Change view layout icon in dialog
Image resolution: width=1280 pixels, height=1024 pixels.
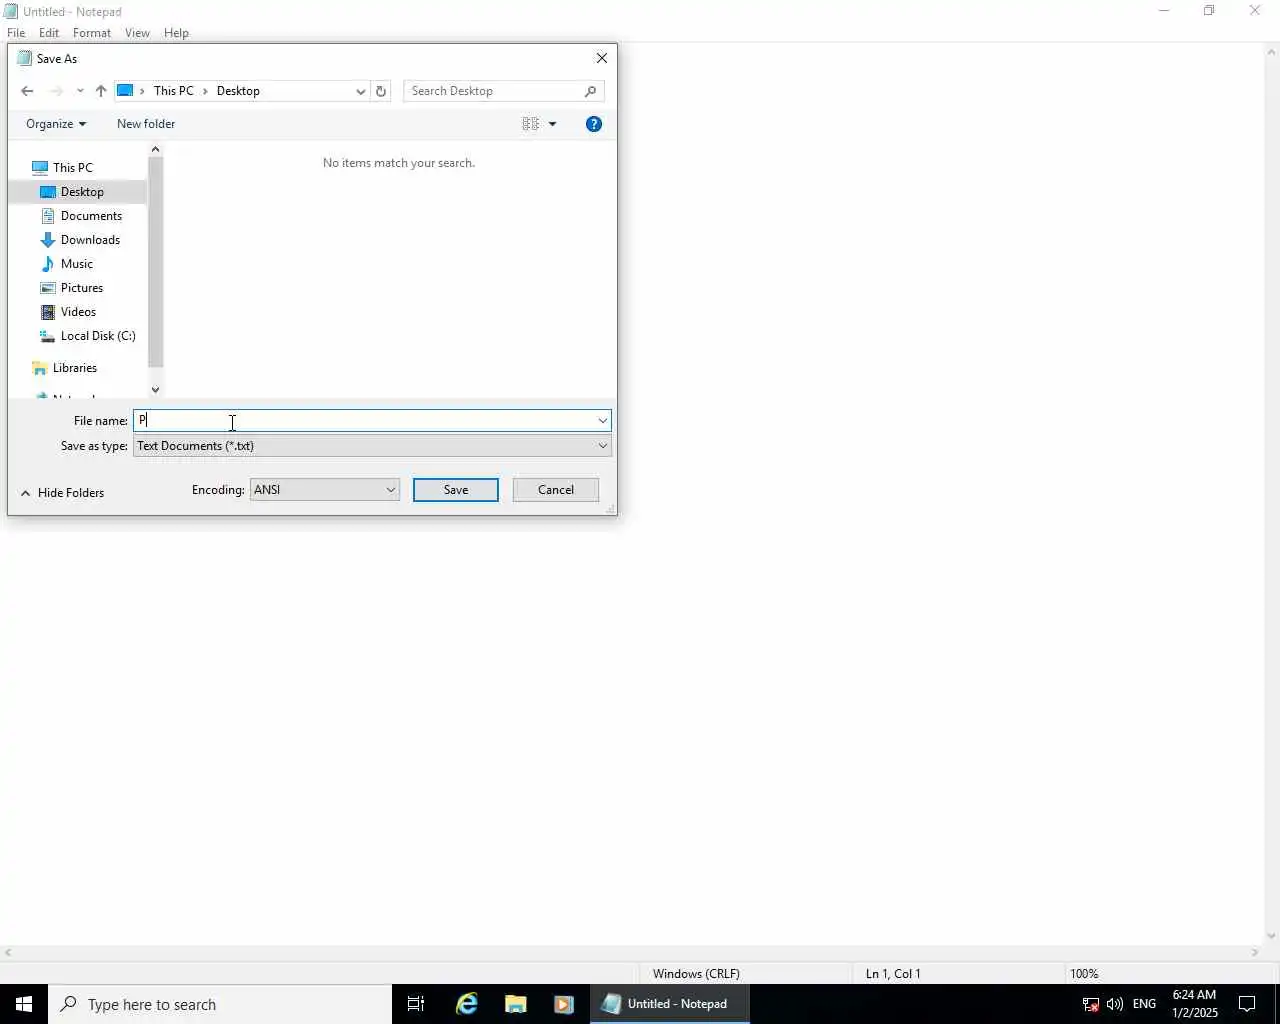click(530, 124)
